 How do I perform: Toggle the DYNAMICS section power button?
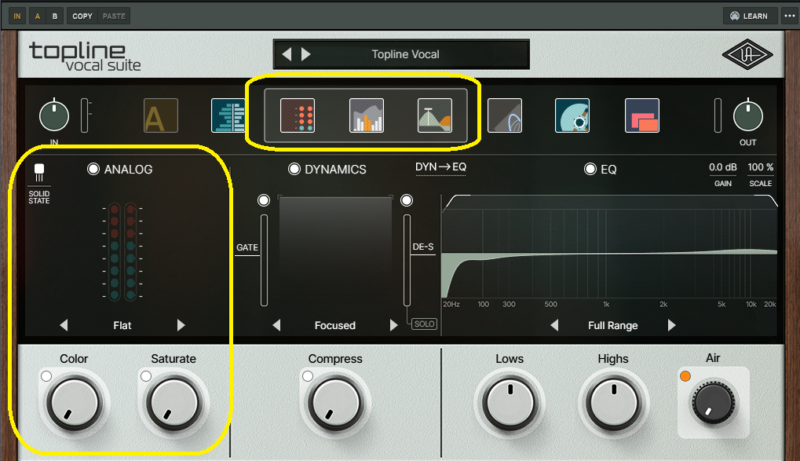tap(295, 169)
